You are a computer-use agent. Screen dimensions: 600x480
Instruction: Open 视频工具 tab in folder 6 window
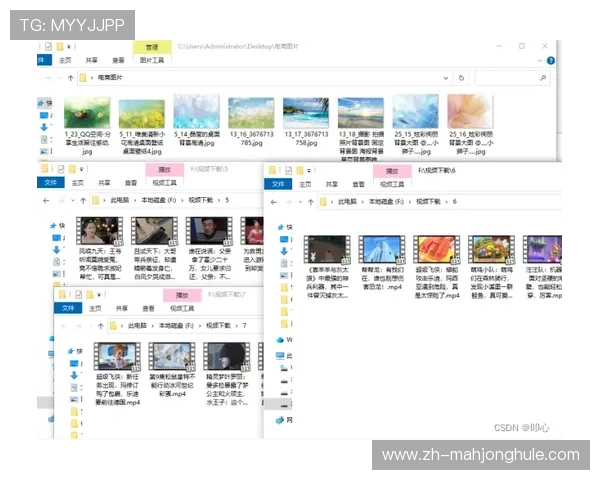tap(392, 184)
